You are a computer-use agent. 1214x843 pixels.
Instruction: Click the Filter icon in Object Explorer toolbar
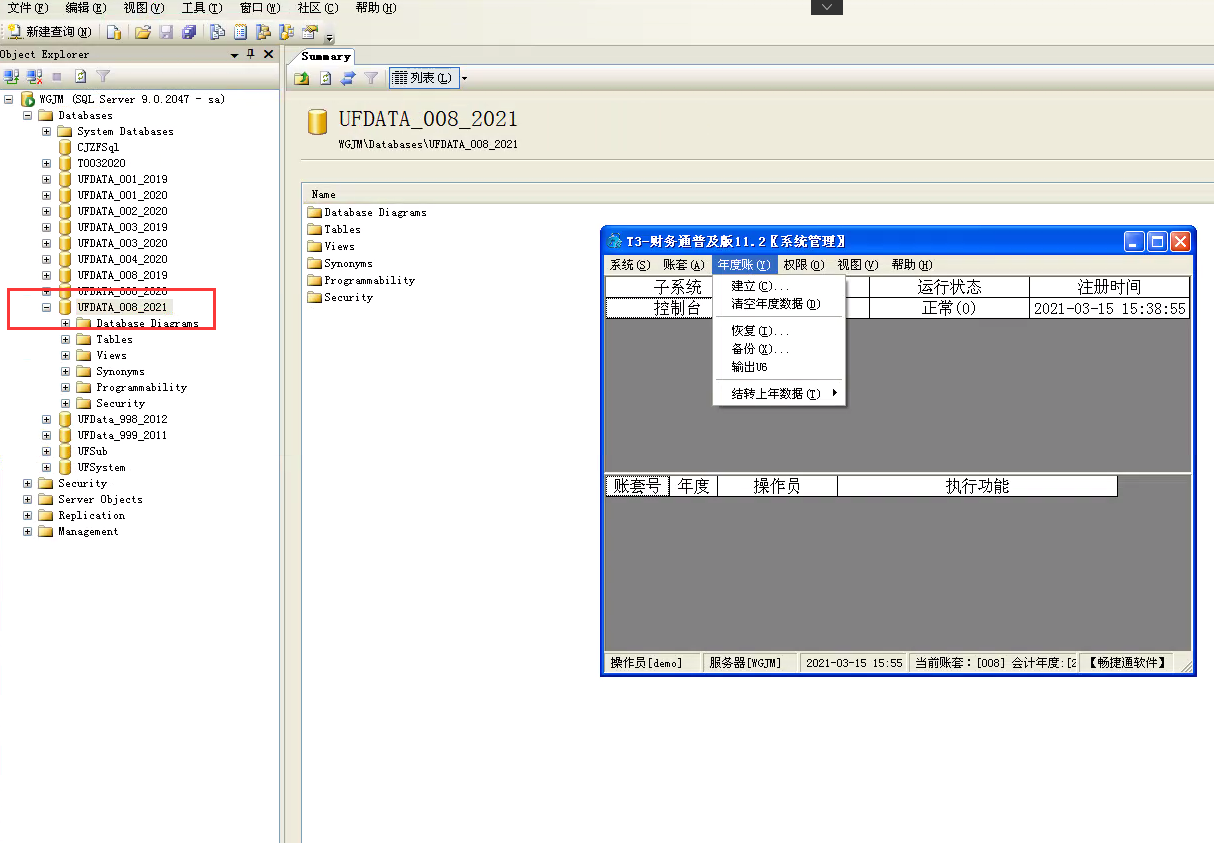pyautogui.click(x=103, y=76)
